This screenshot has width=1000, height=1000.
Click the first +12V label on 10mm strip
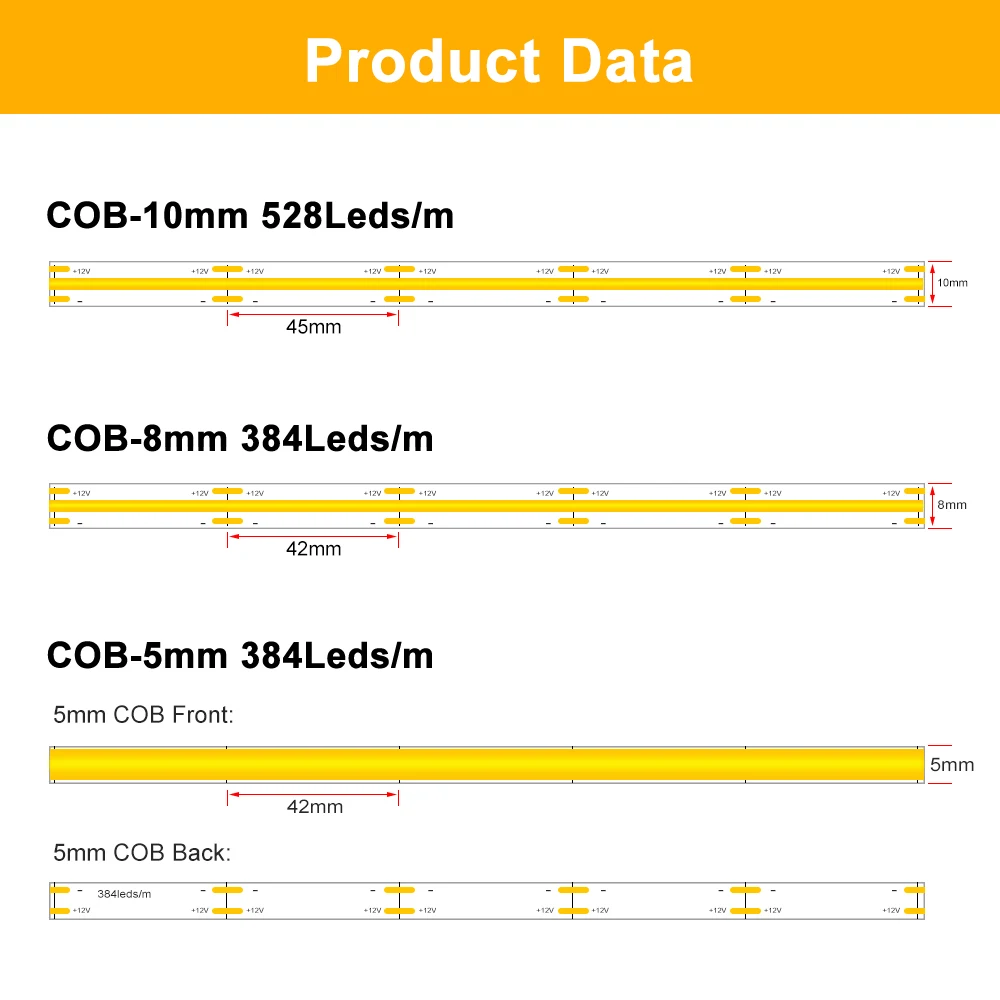pyautogui.click(x=82, y=272)
